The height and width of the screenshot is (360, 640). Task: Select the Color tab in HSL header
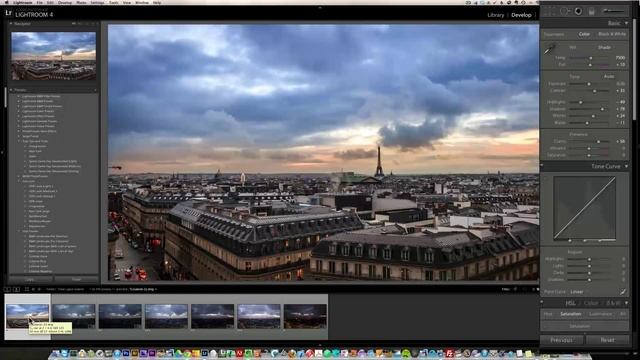point(591,303)
